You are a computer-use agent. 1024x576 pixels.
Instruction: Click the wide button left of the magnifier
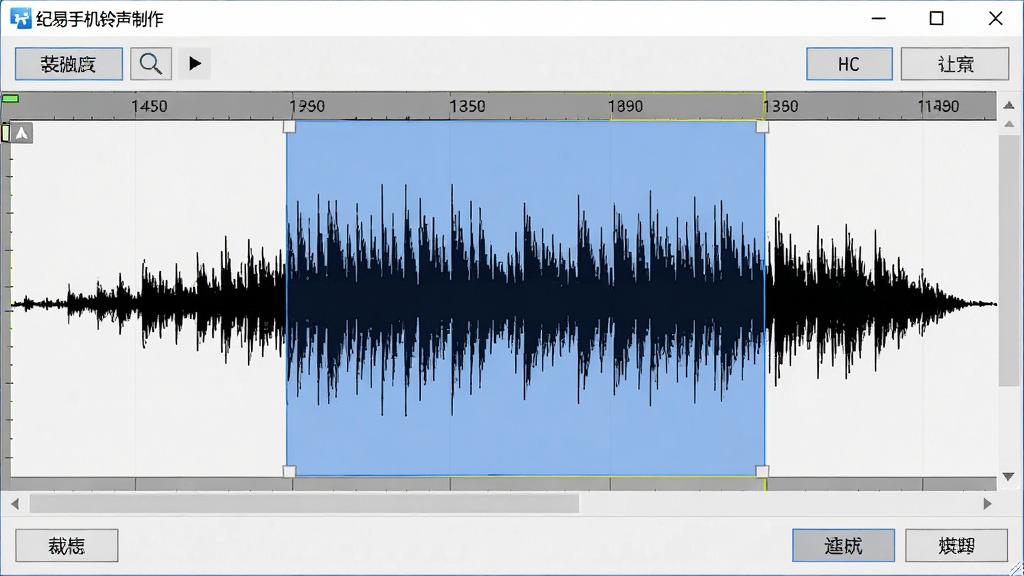pos(69,64)
